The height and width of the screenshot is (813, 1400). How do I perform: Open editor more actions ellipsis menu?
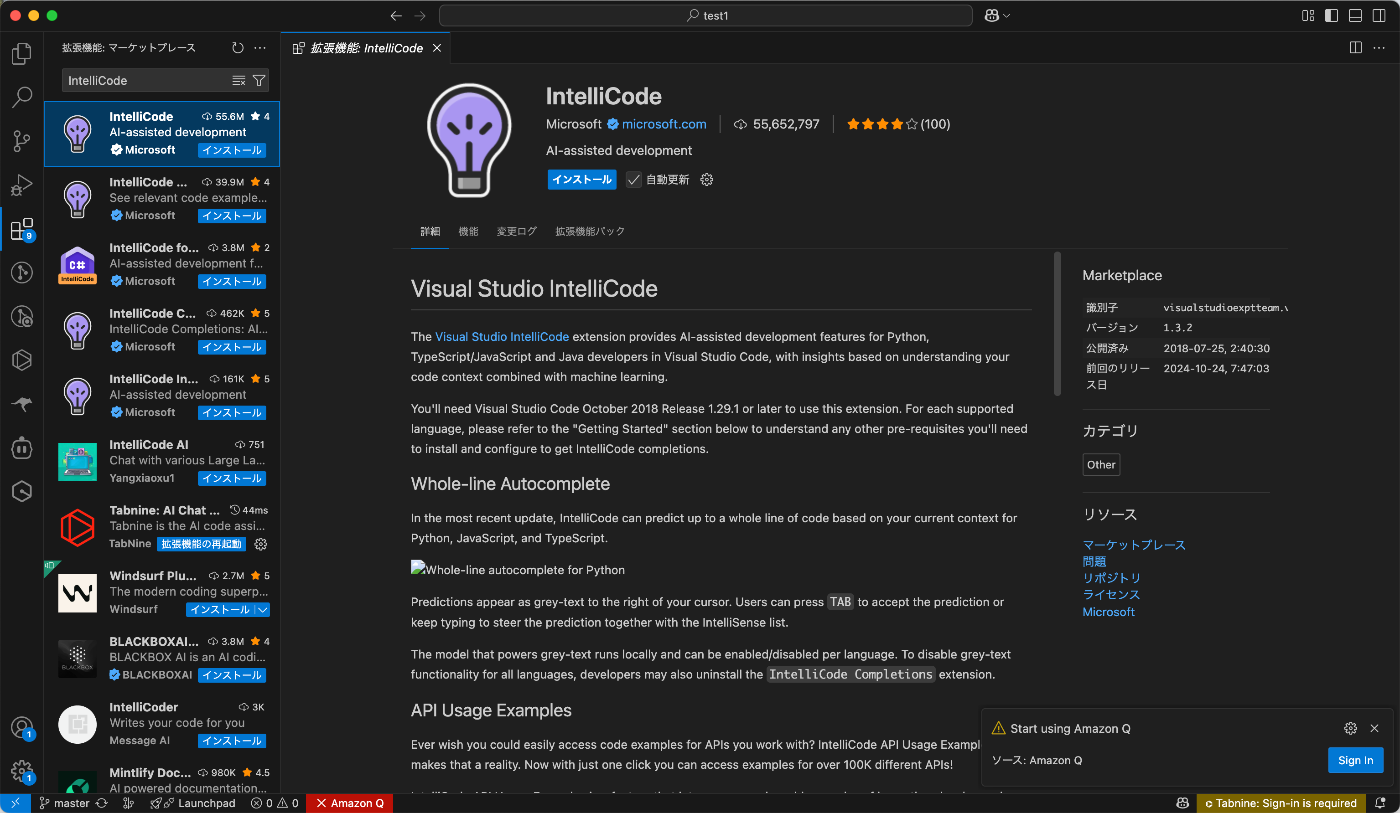point(1380,47)
